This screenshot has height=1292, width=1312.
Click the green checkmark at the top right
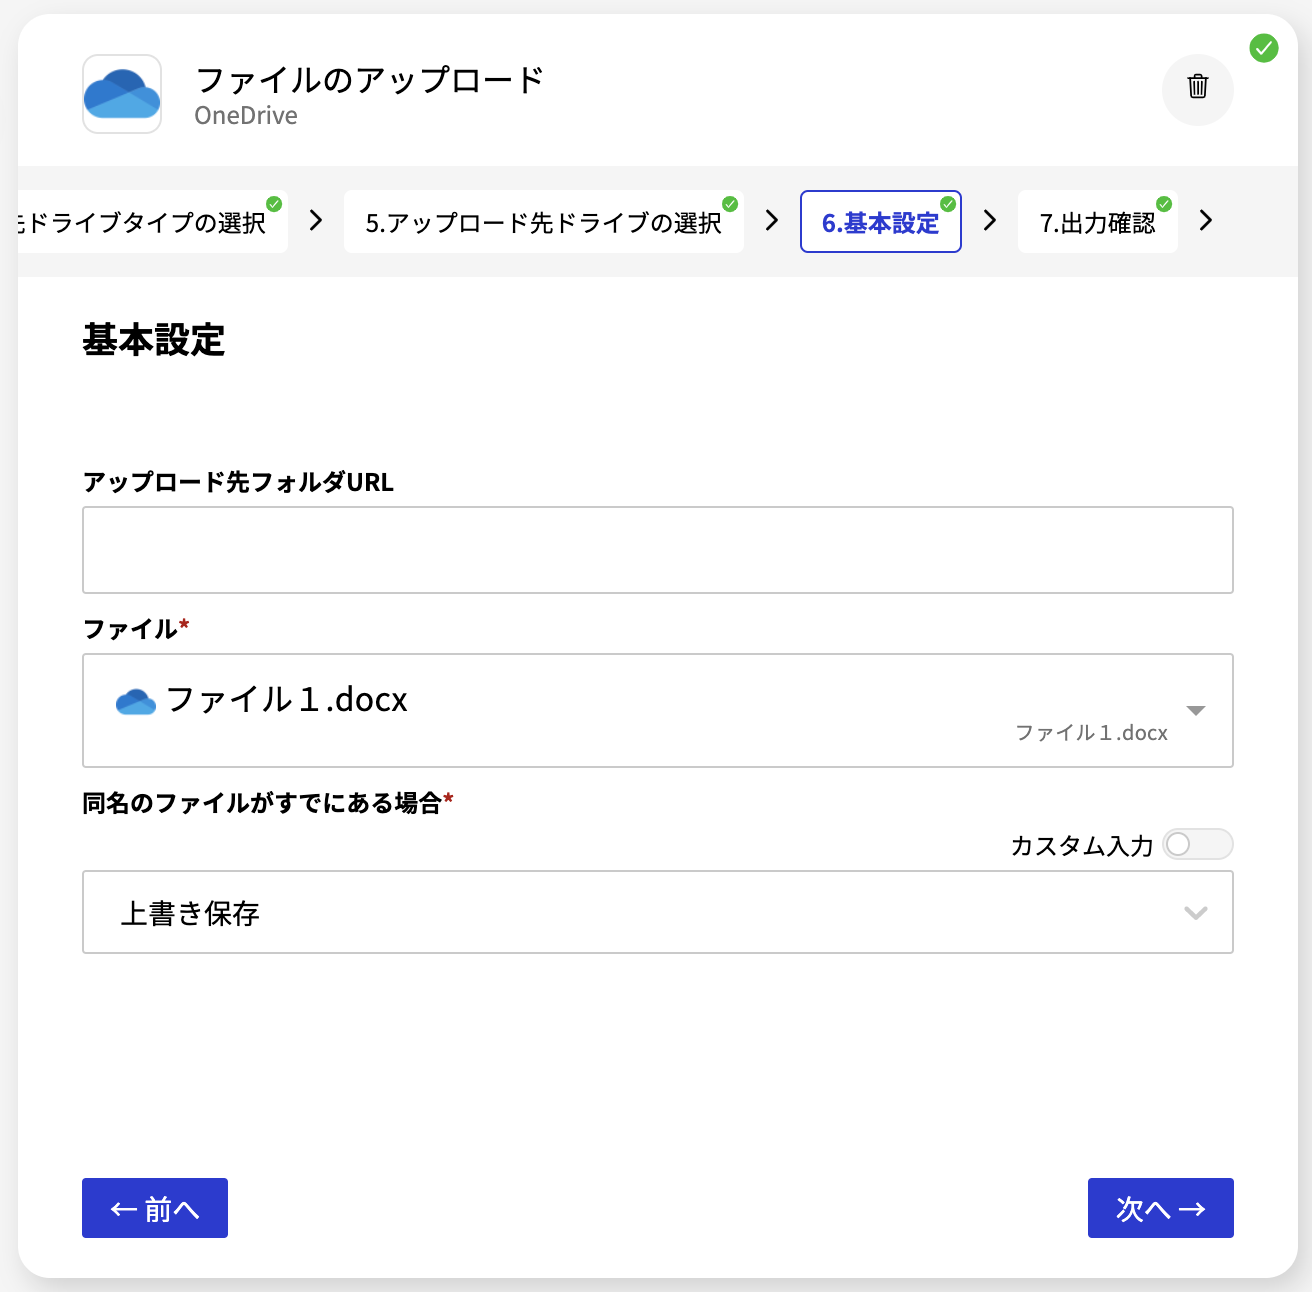point(1264,47)
